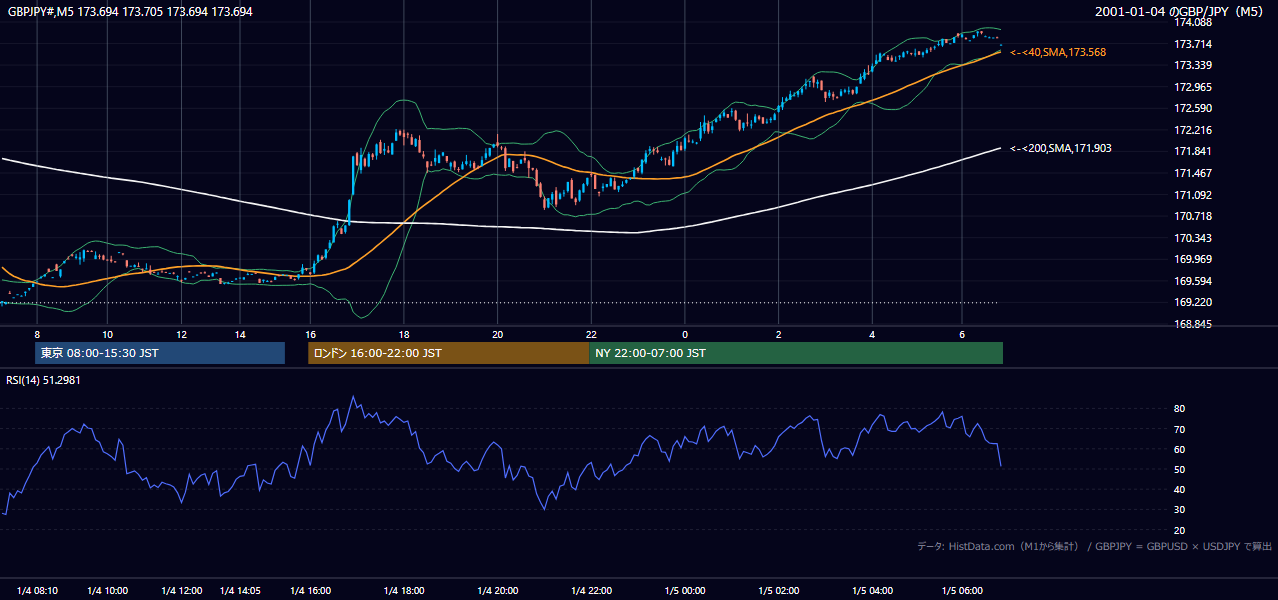Click the RSI axis level 30
The height and width of the screenshot is (600, 1278).
coord(1179,510)
